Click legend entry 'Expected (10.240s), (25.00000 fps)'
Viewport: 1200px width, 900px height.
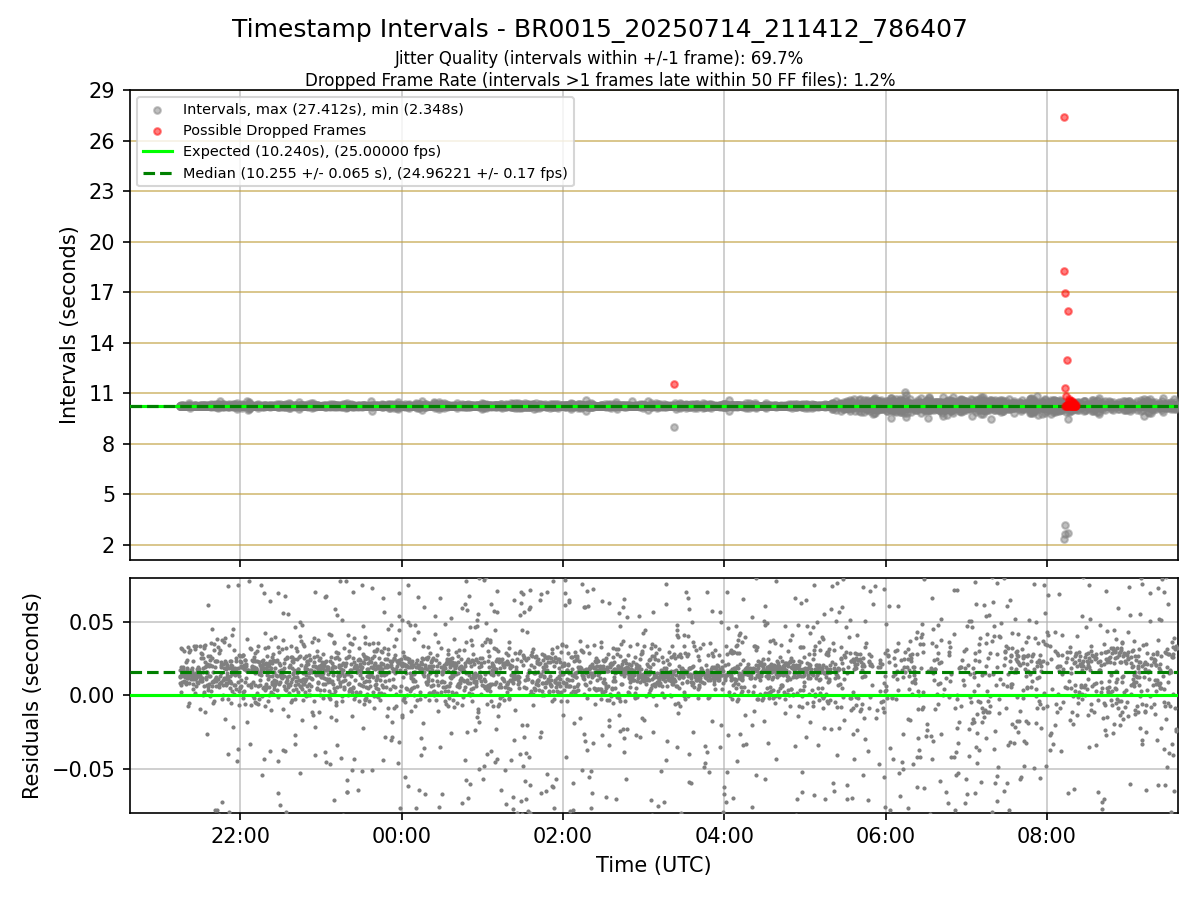pyautogui.click(x=312, y=151)
